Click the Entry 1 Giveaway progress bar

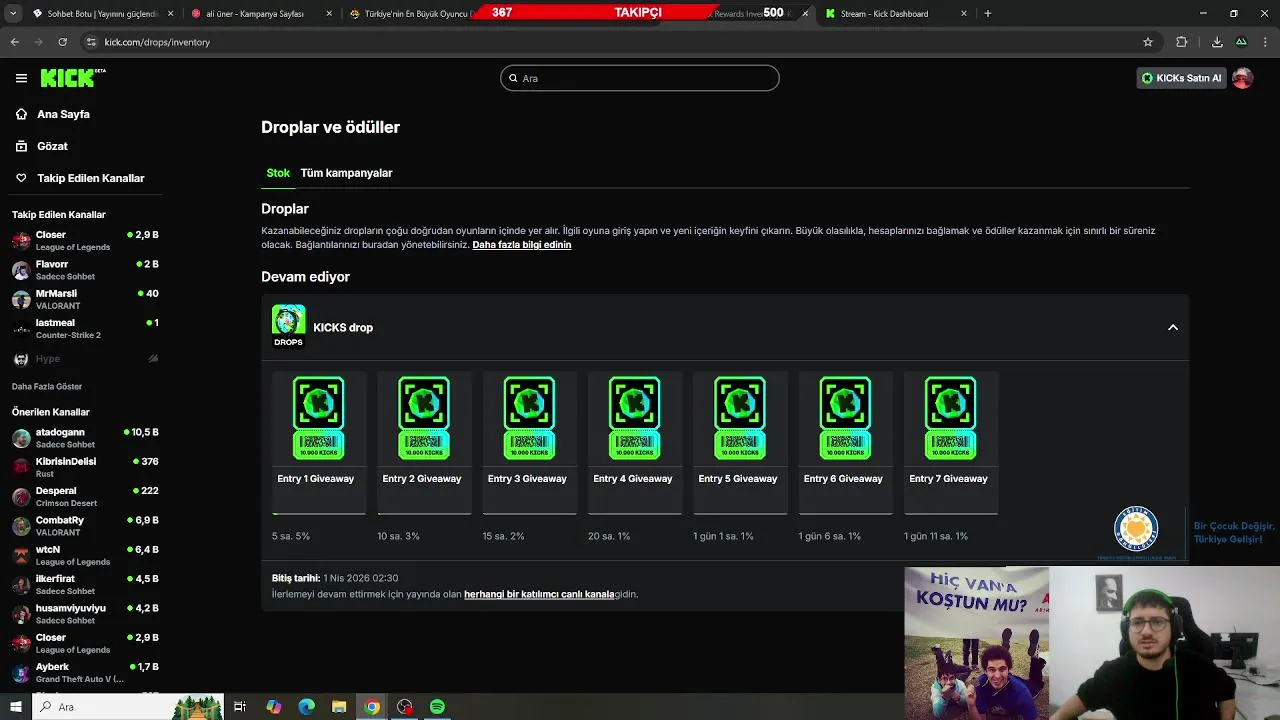click(319, 514)
